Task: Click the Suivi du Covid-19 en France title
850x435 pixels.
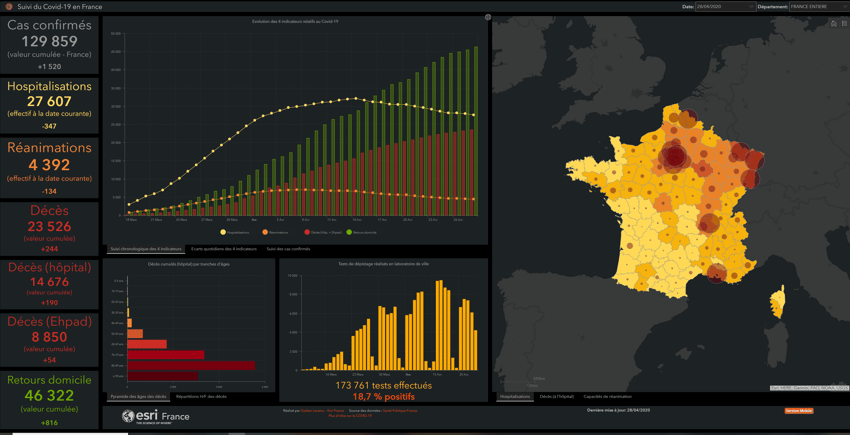Action: 60,7
